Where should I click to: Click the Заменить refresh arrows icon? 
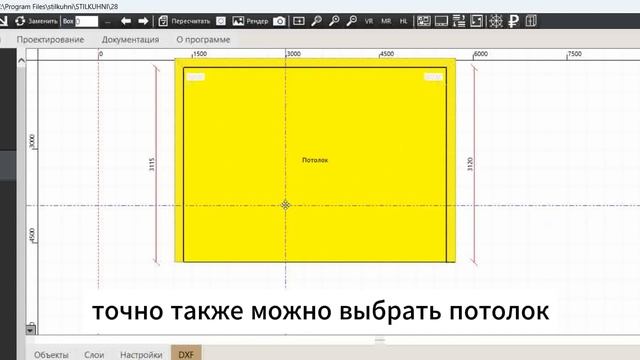(x=20, y=21)
